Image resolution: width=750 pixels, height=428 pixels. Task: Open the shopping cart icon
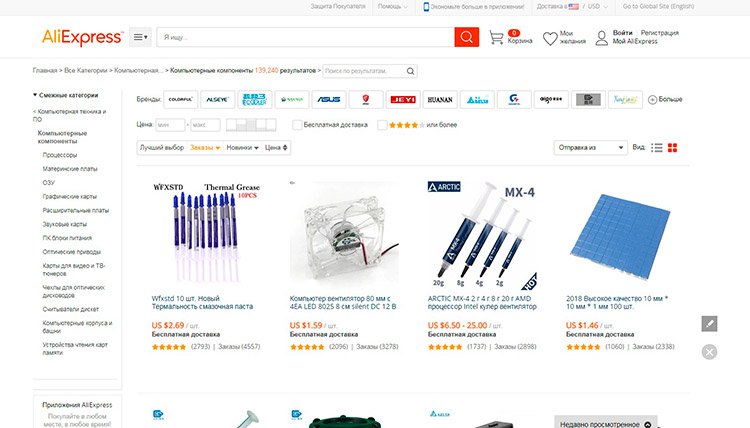pos(496,37)
